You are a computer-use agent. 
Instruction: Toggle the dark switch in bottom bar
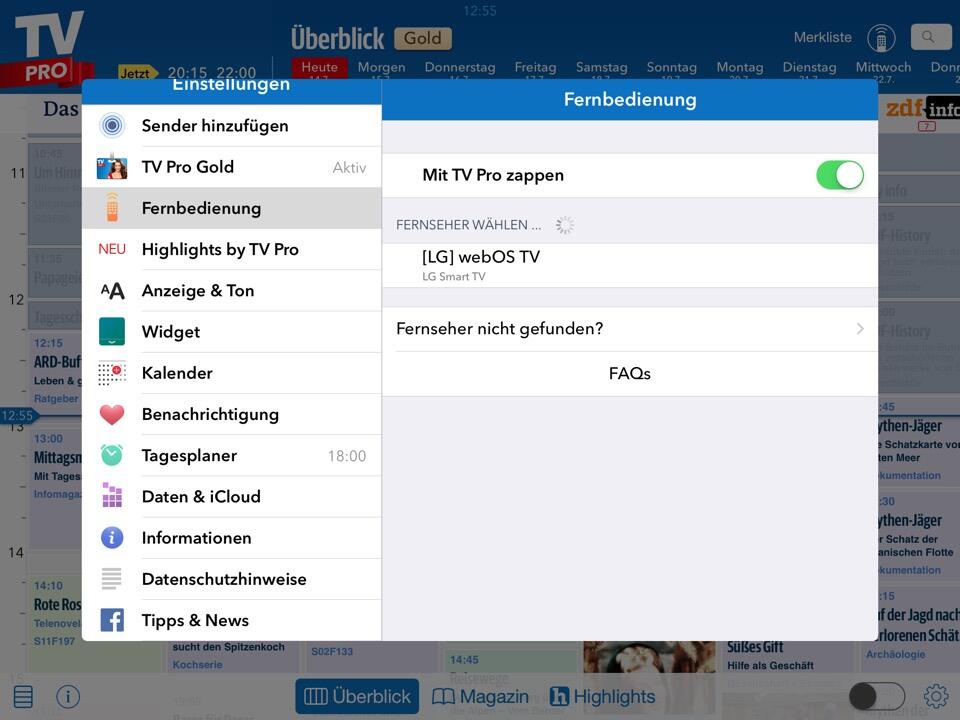click(x=877, y=696)
